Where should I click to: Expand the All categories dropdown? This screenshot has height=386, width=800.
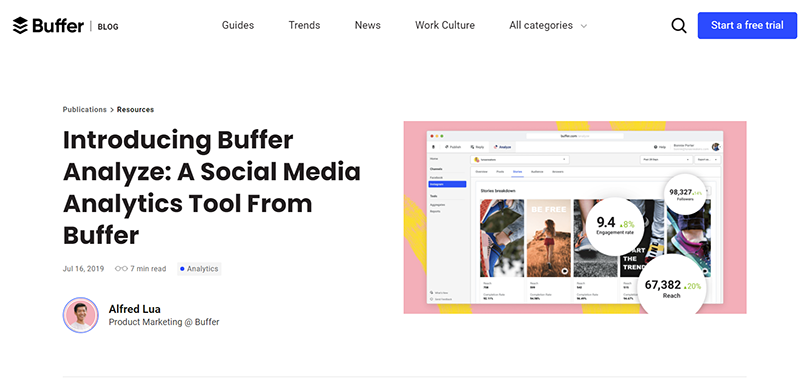point(548,25)
